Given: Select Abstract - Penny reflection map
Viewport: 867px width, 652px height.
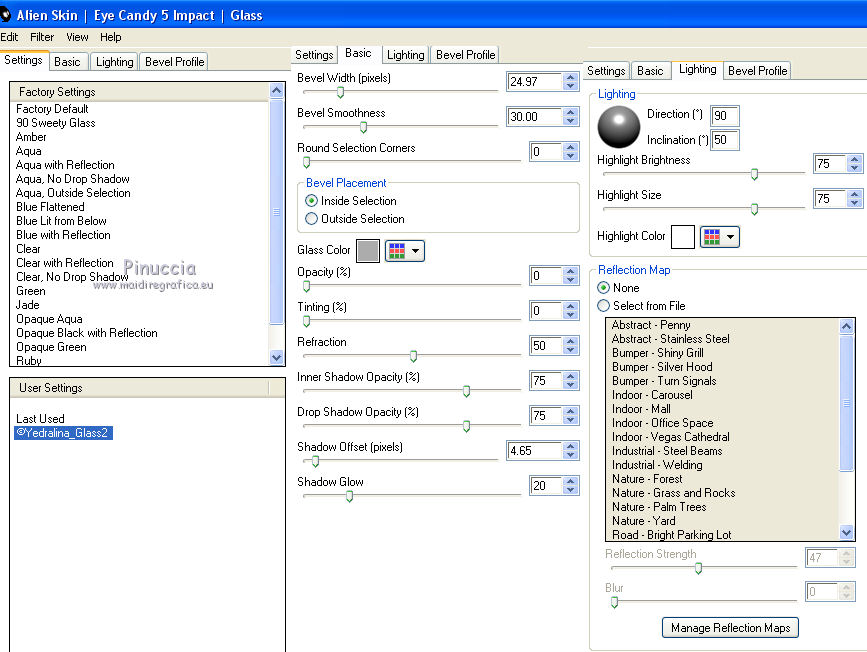Looking at the screenshot, I should 651,325.
